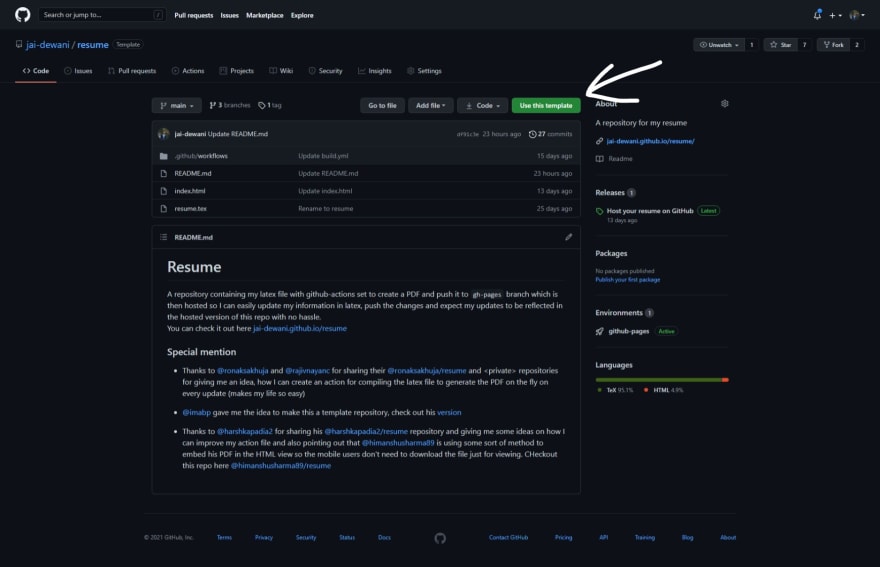The image size is (880, 567).
Task: Open the notifications bell
Action: (x=817, y=15)
